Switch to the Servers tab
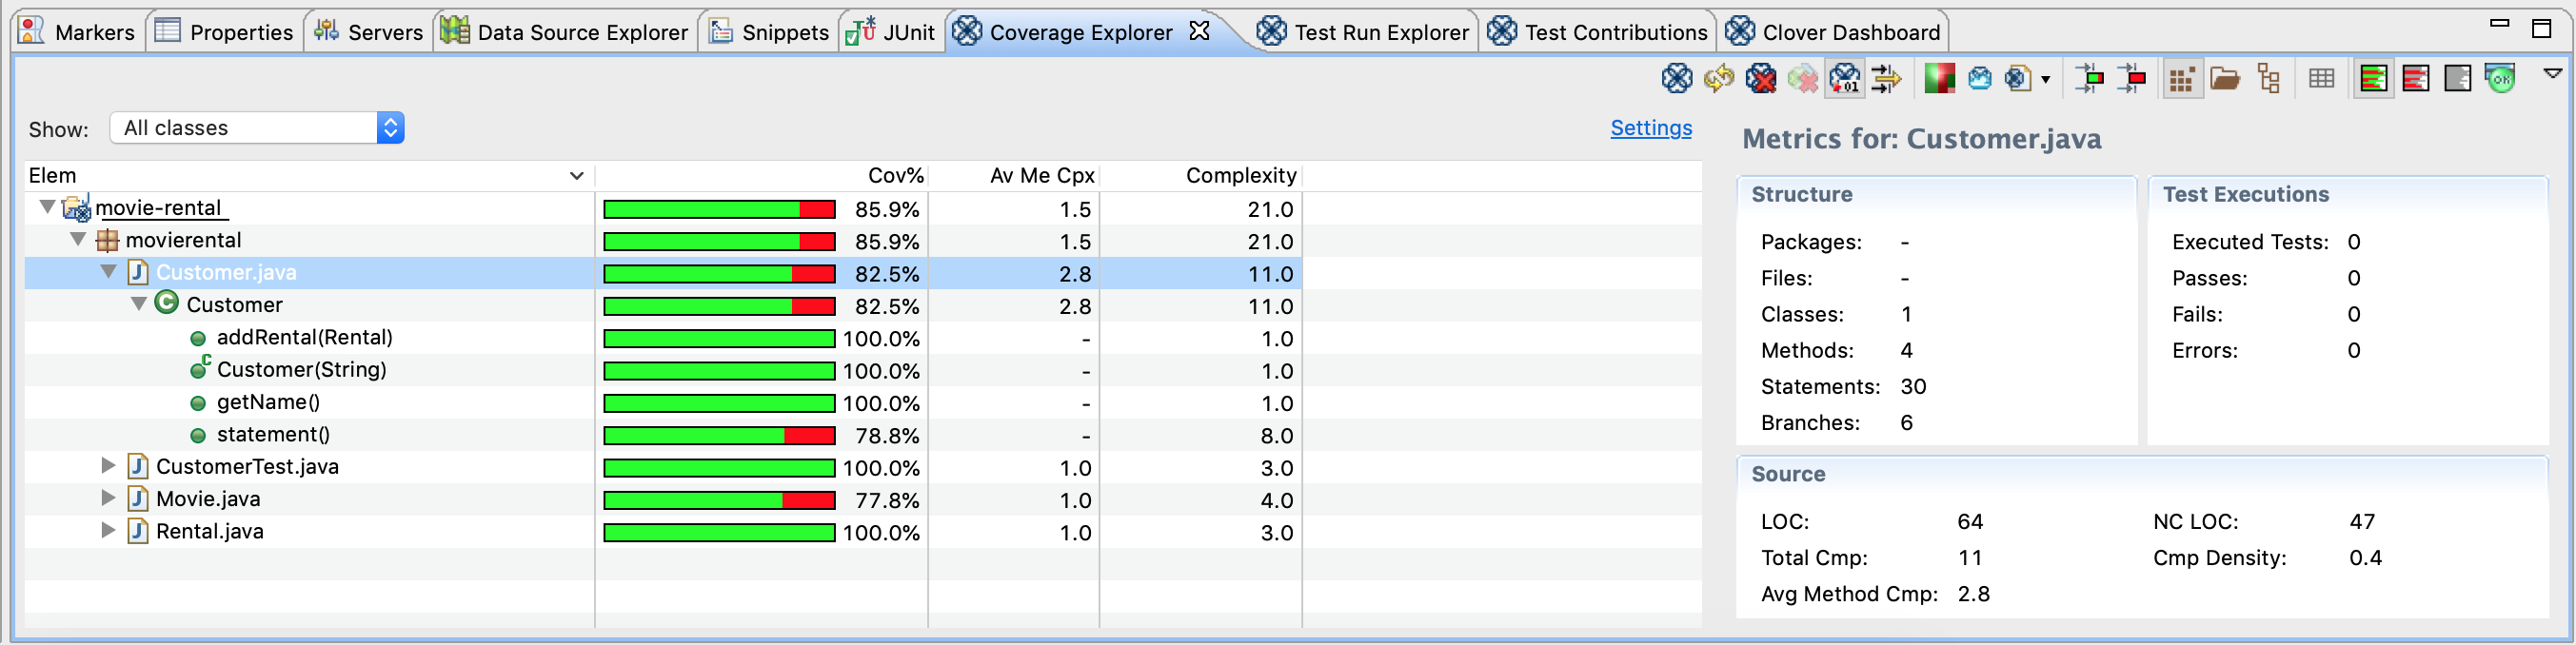The height and width of the screenshot is (645, 2576). pos(368,32)
